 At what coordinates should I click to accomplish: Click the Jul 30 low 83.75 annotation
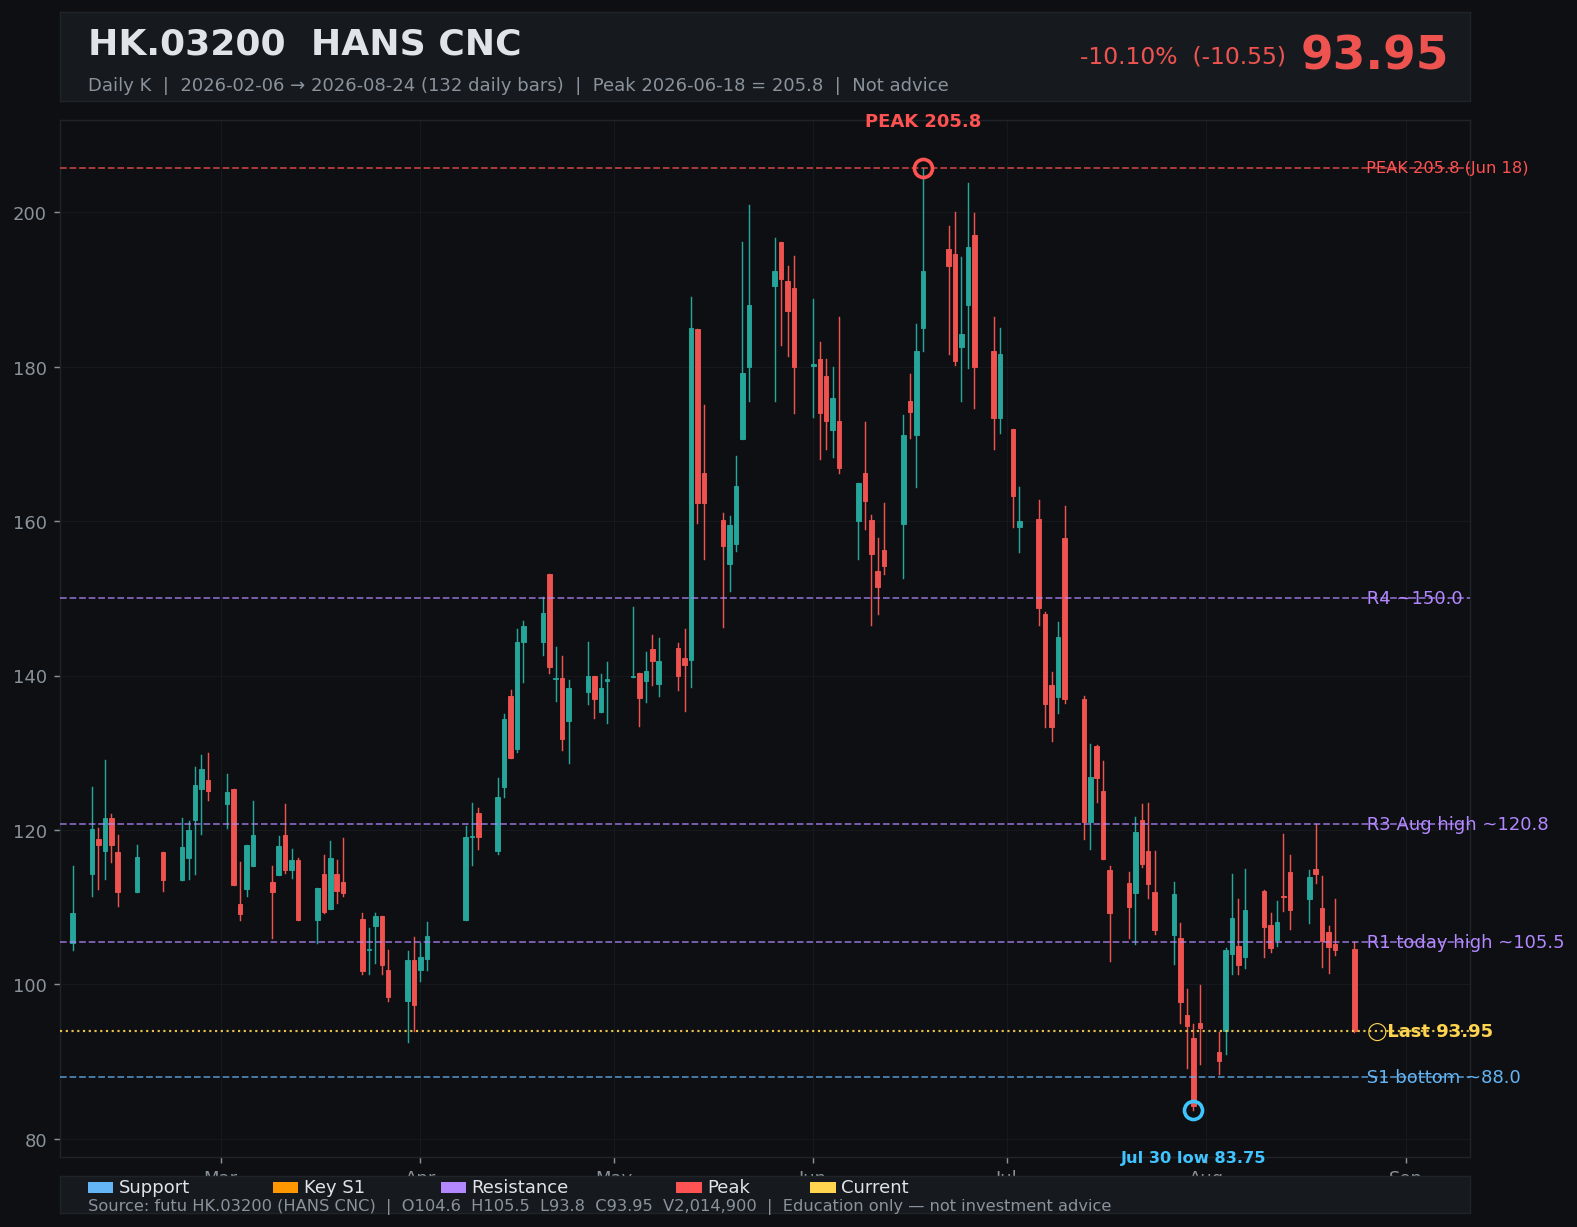click(1193, 1158)
